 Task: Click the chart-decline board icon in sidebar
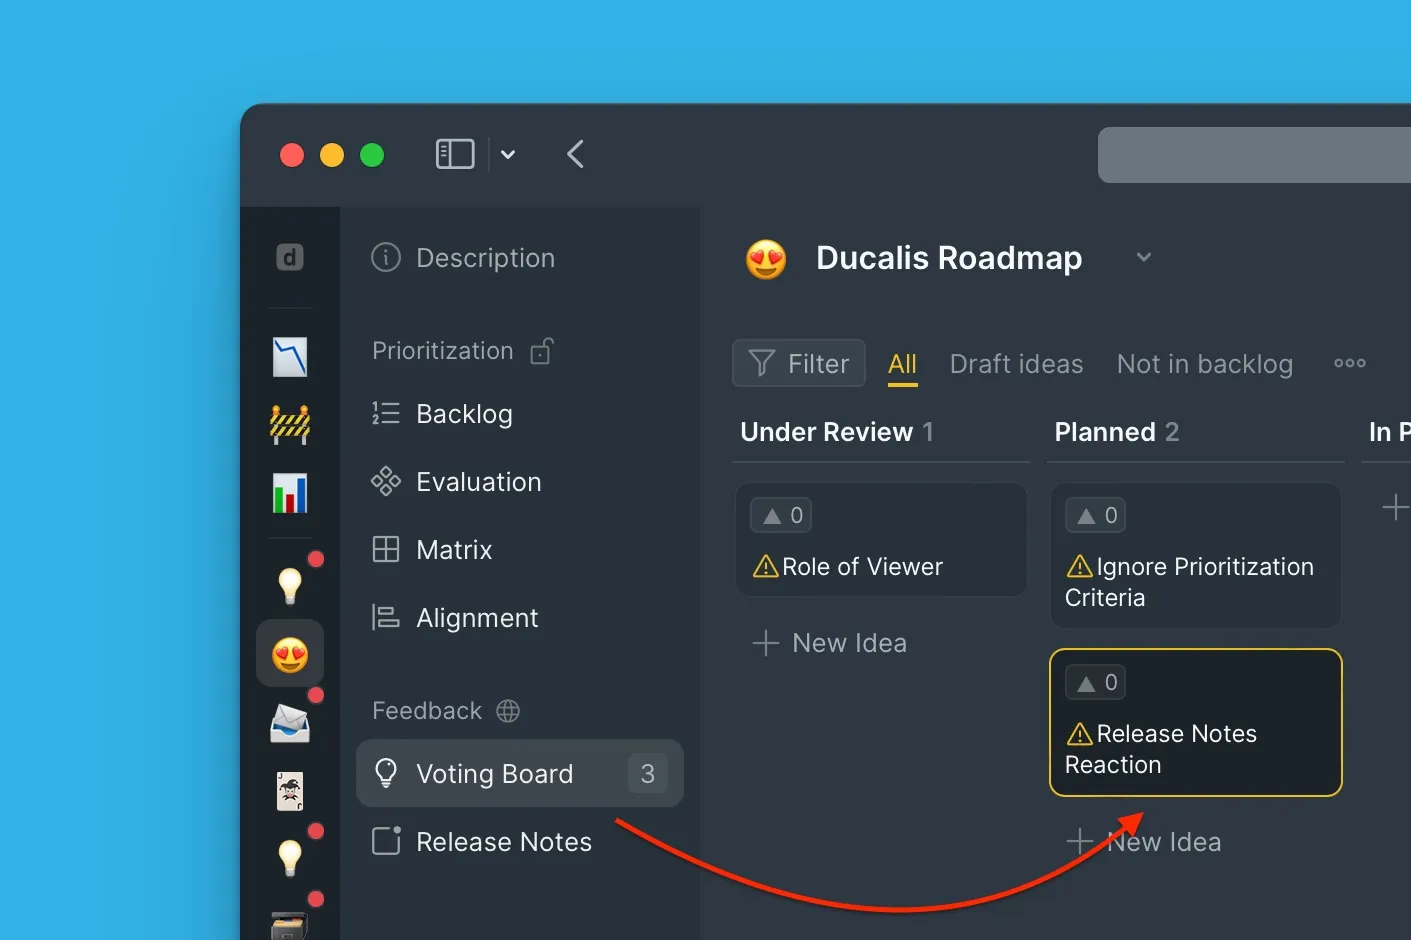pyautogui.click(x=290, y=357)
